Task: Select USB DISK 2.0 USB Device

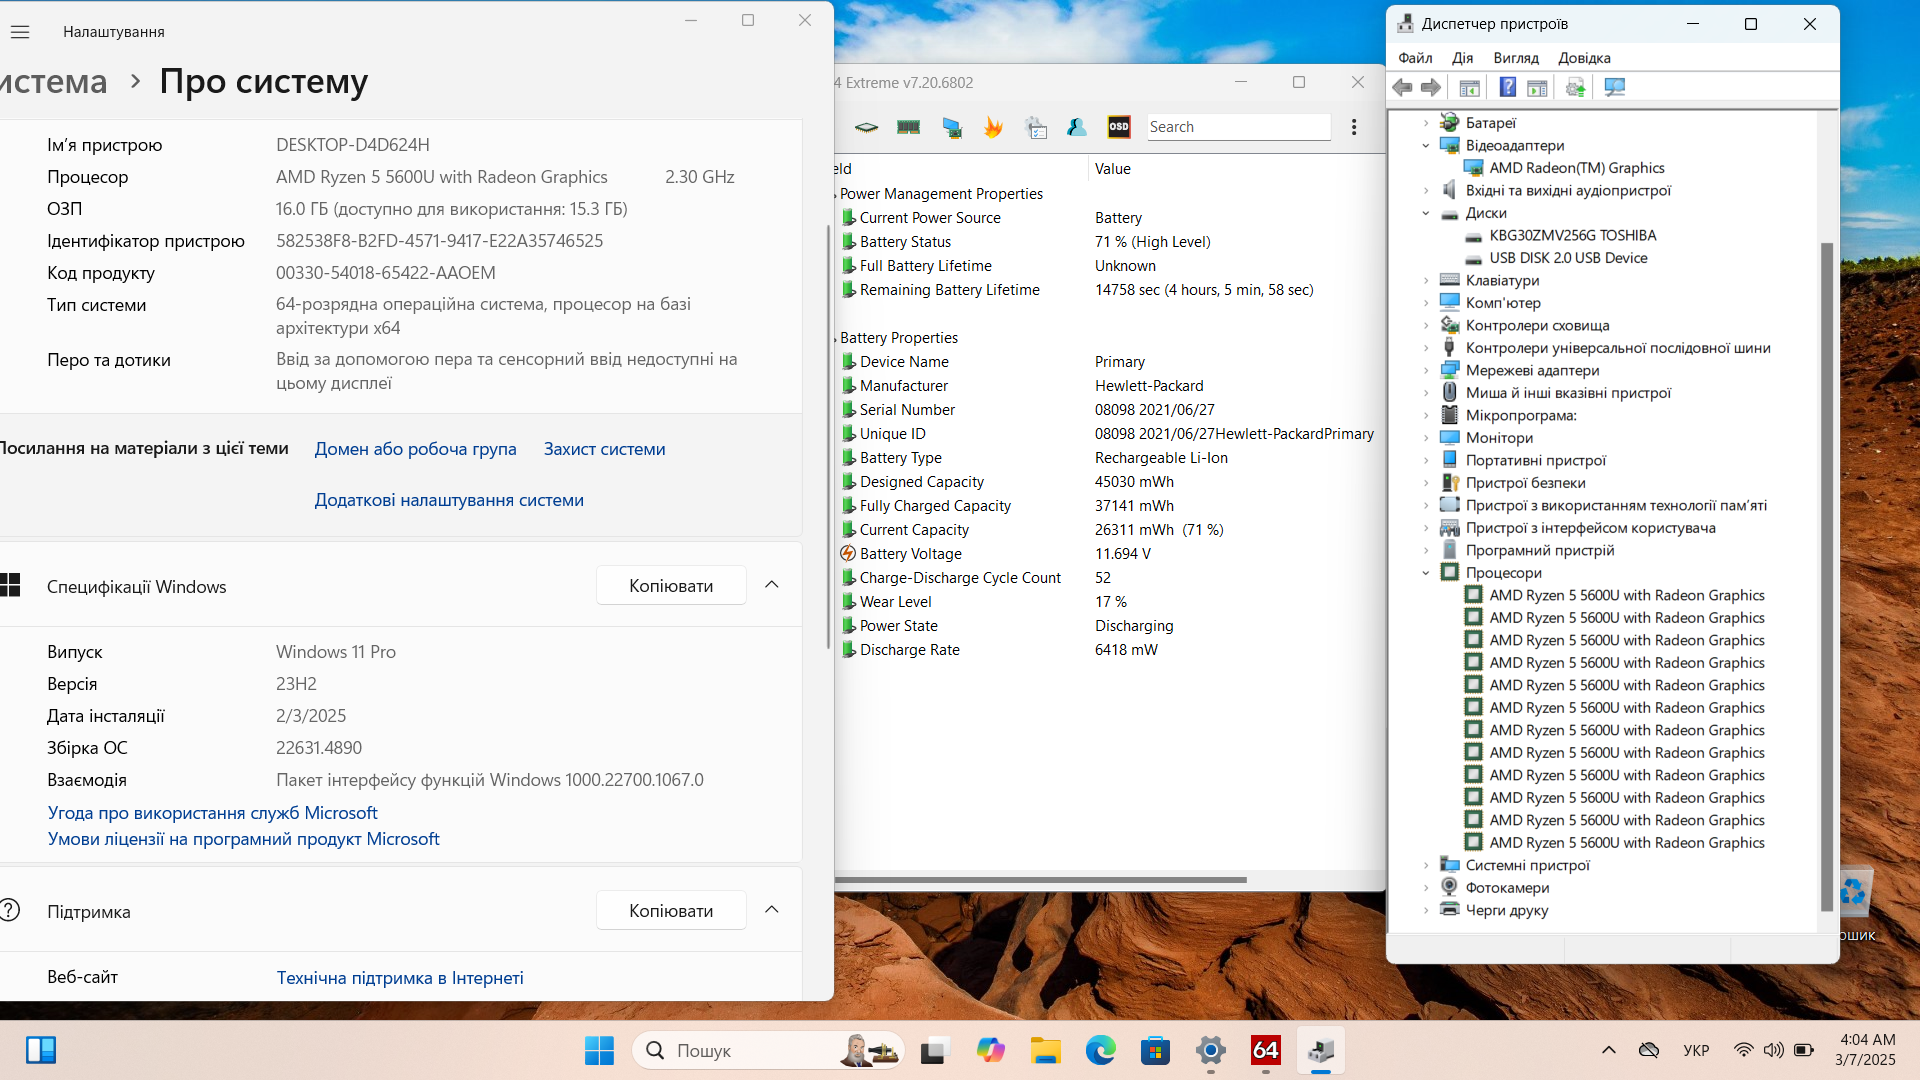Action: 1568,258
